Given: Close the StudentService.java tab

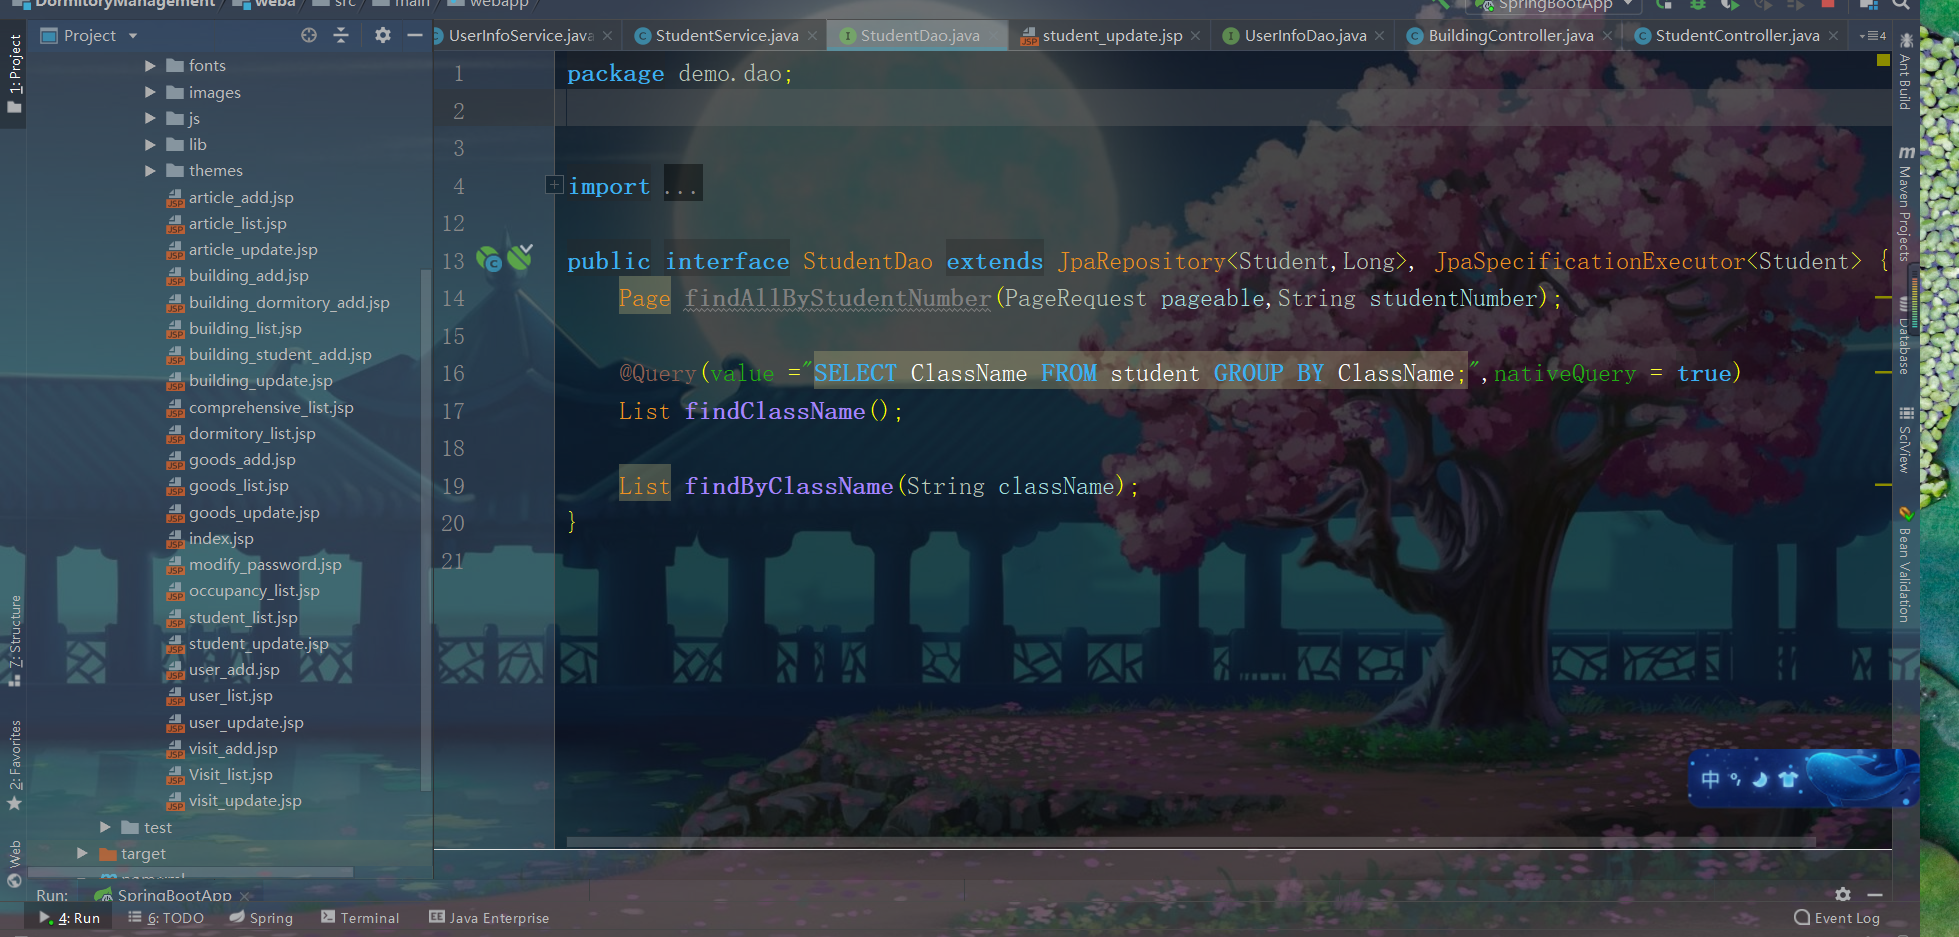Looking at the screenshot, I should pos(812,36).
